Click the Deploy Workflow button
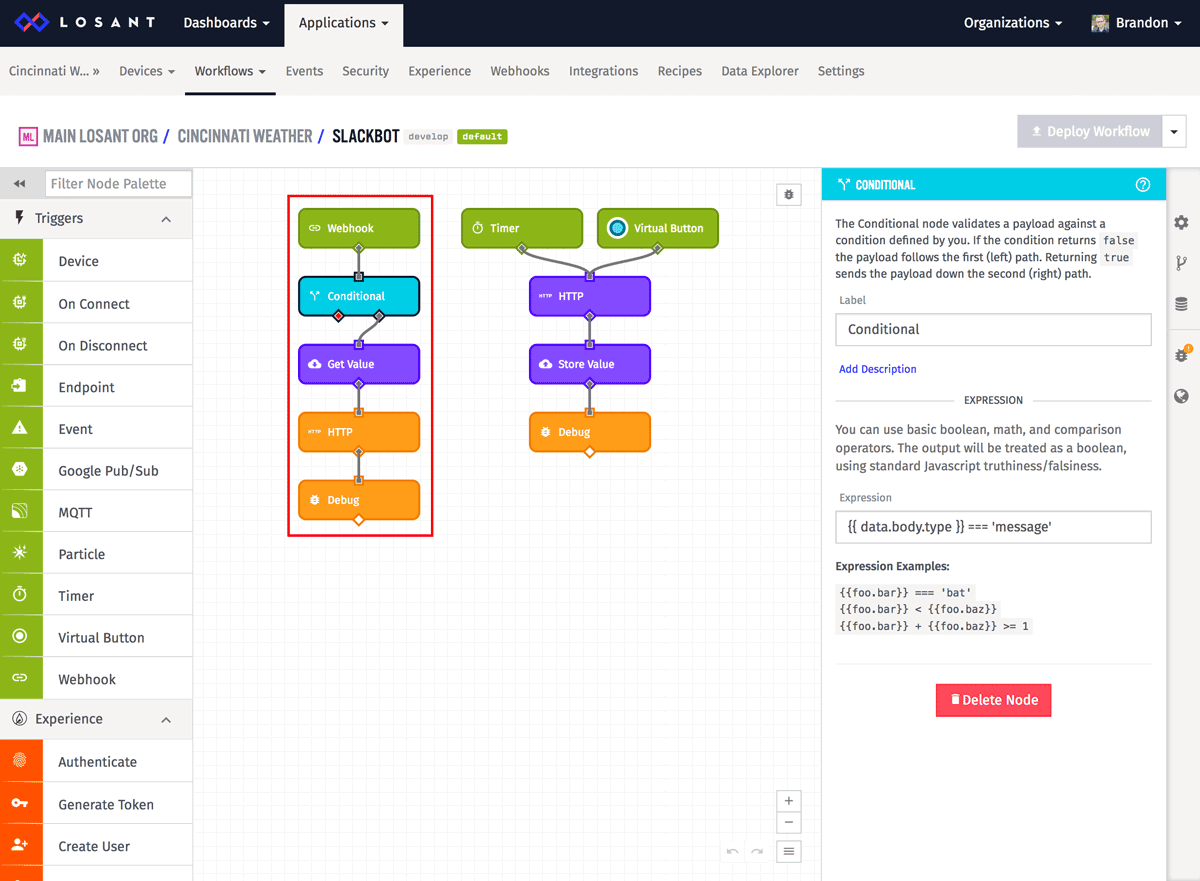1200x881 pixels. click(x=1090, y=131)
